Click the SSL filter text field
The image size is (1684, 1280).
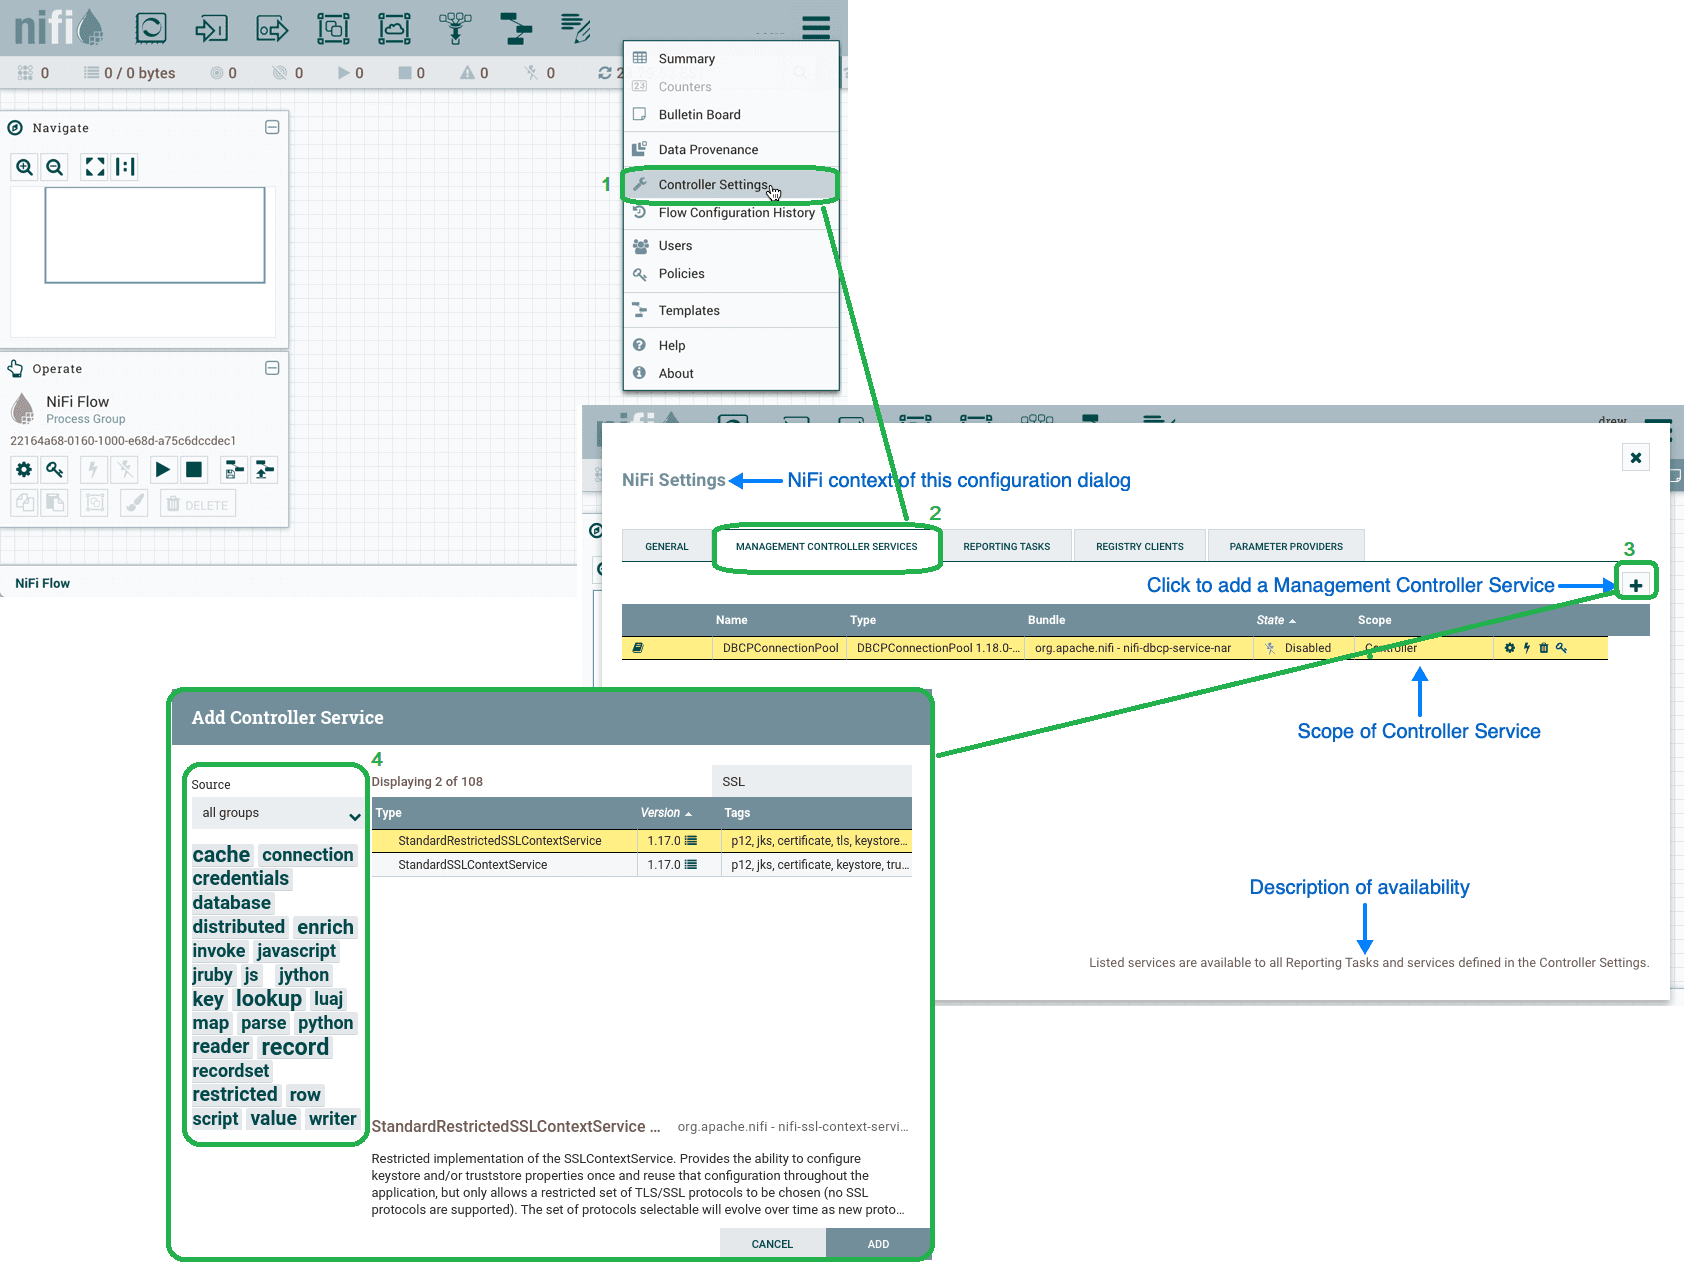tap(811, 782)
